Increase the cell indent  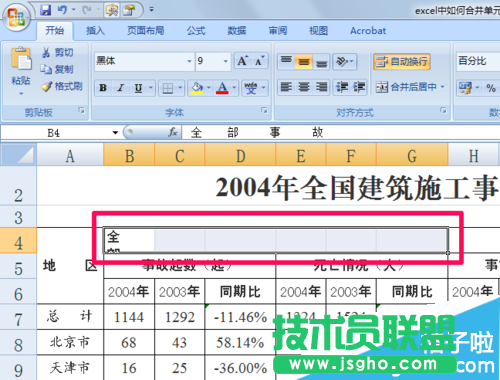(359, 87)
